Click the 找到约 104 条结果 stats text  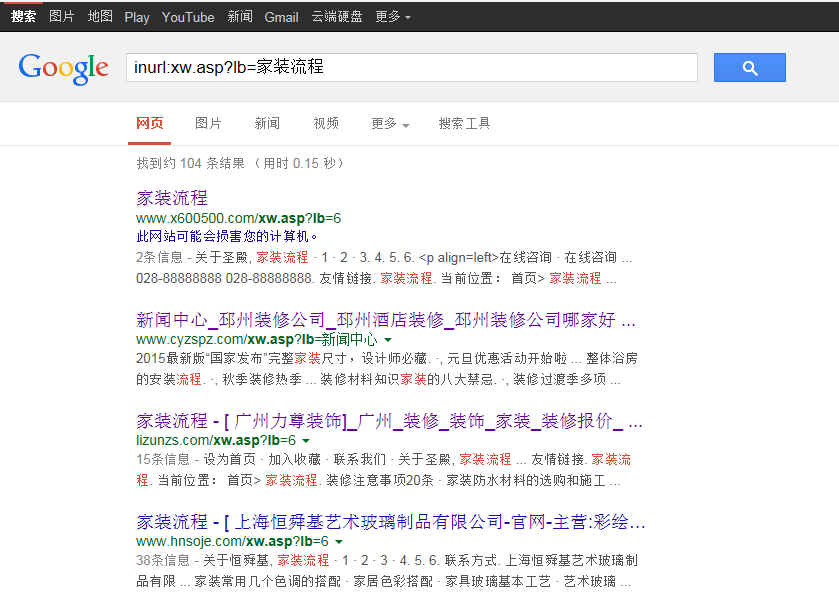coord(241,163)
